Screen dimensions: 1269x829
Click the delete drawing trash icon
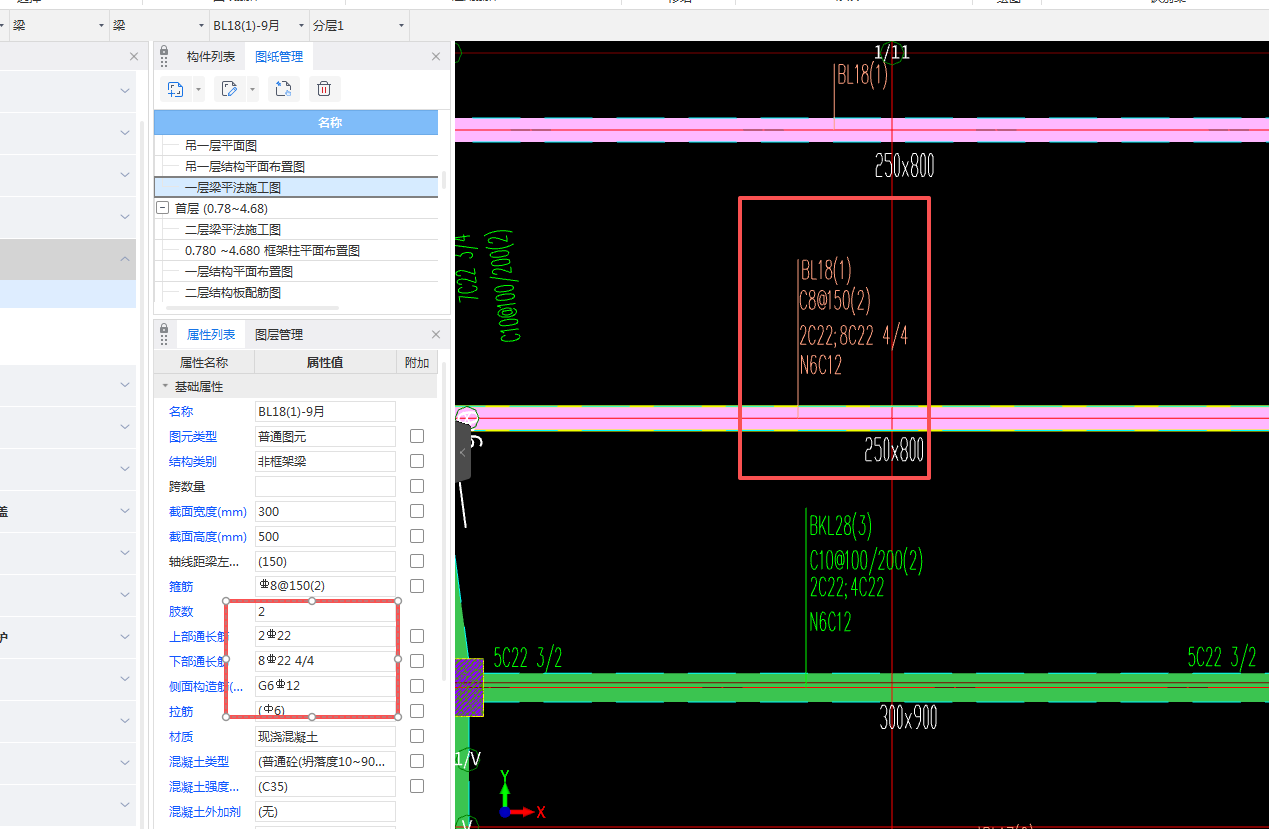click(324, 89)
